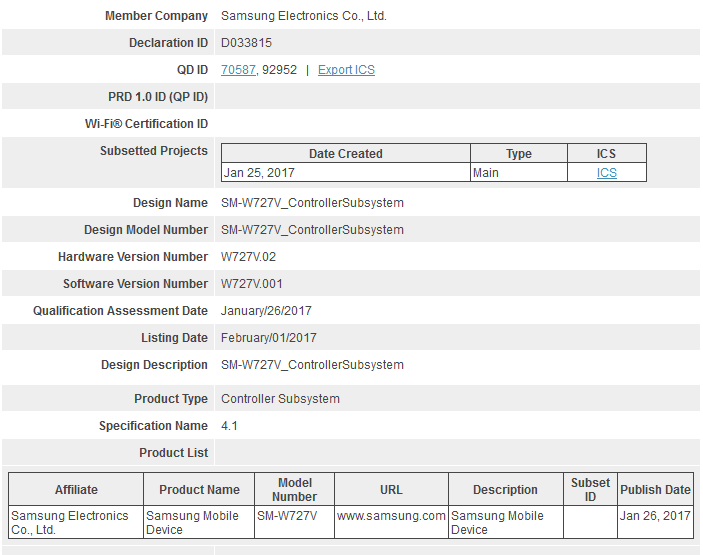
Task: Click the URL column header
Action: [391, 489]
